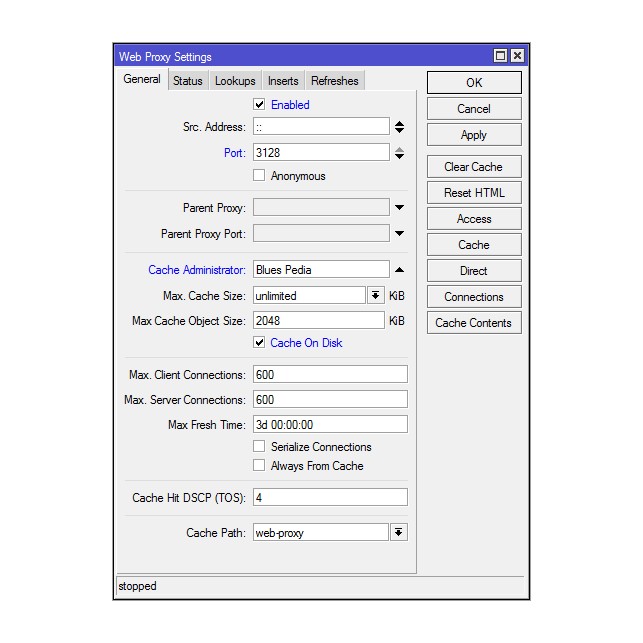Open the Lookups tab
643x643 pixels.
pos(235,81)
